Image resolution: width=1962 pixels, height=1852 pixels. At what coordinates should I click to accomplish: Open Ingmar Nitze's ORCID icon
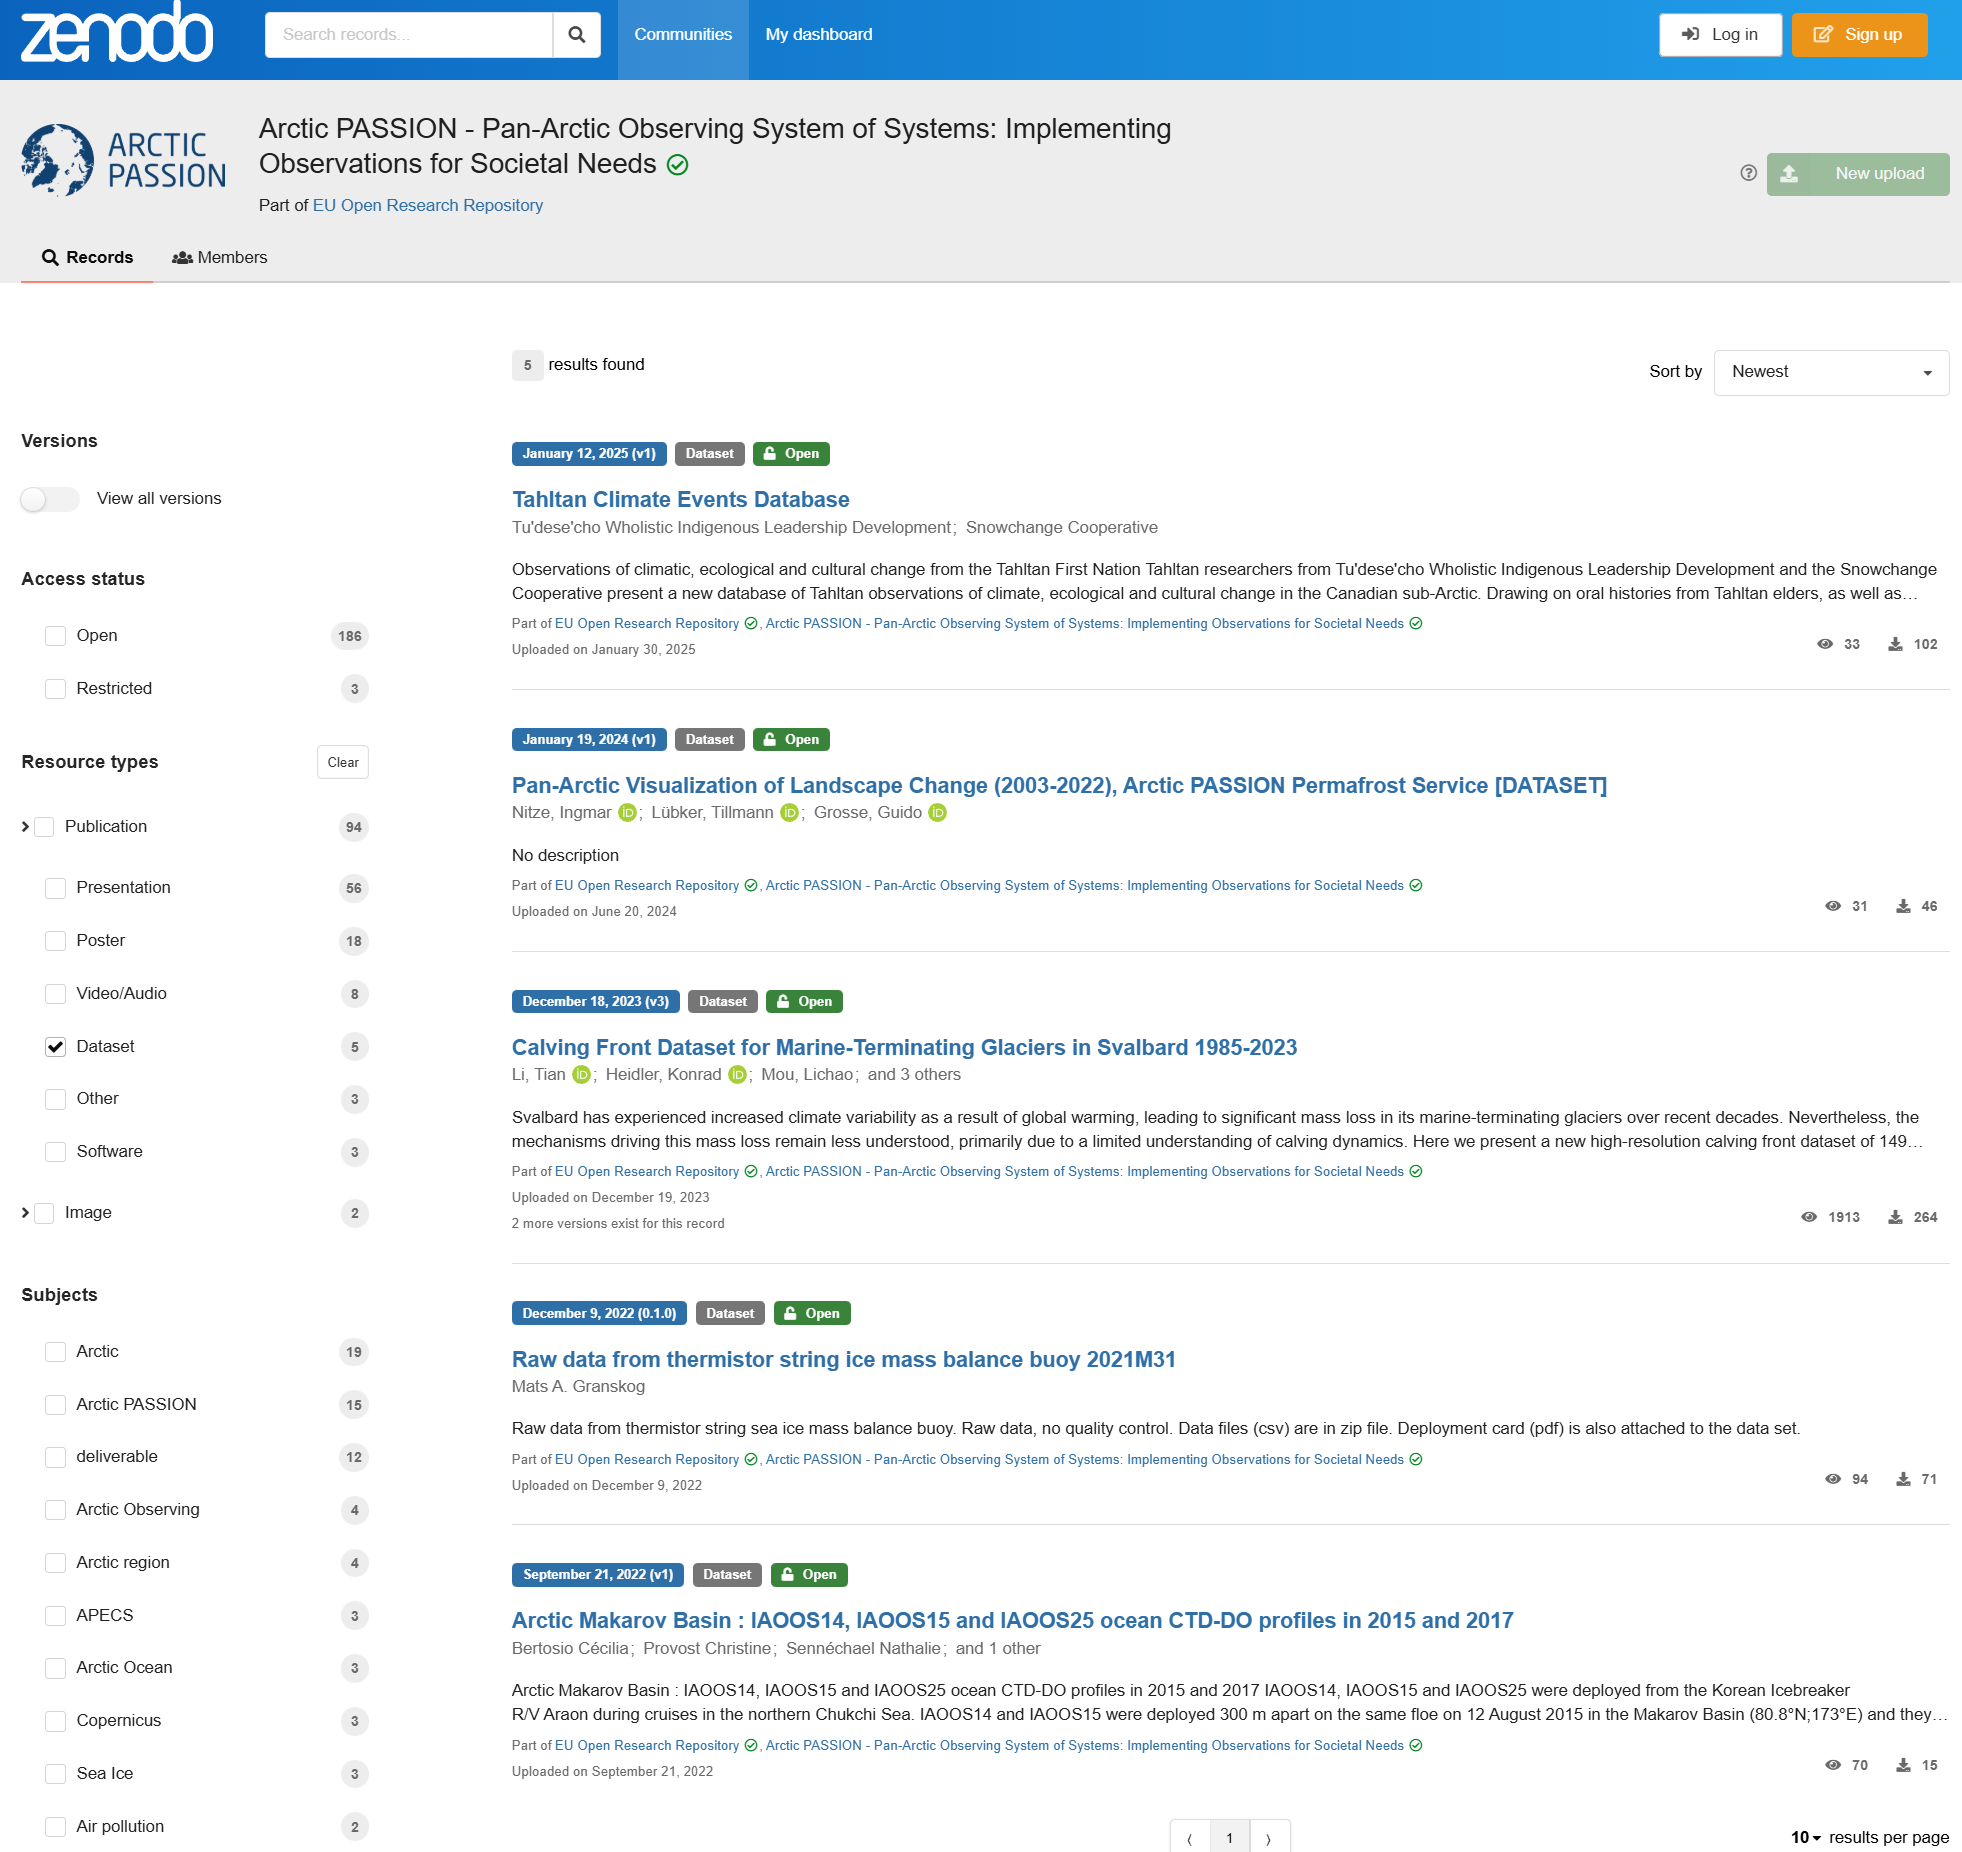point(627,813)
